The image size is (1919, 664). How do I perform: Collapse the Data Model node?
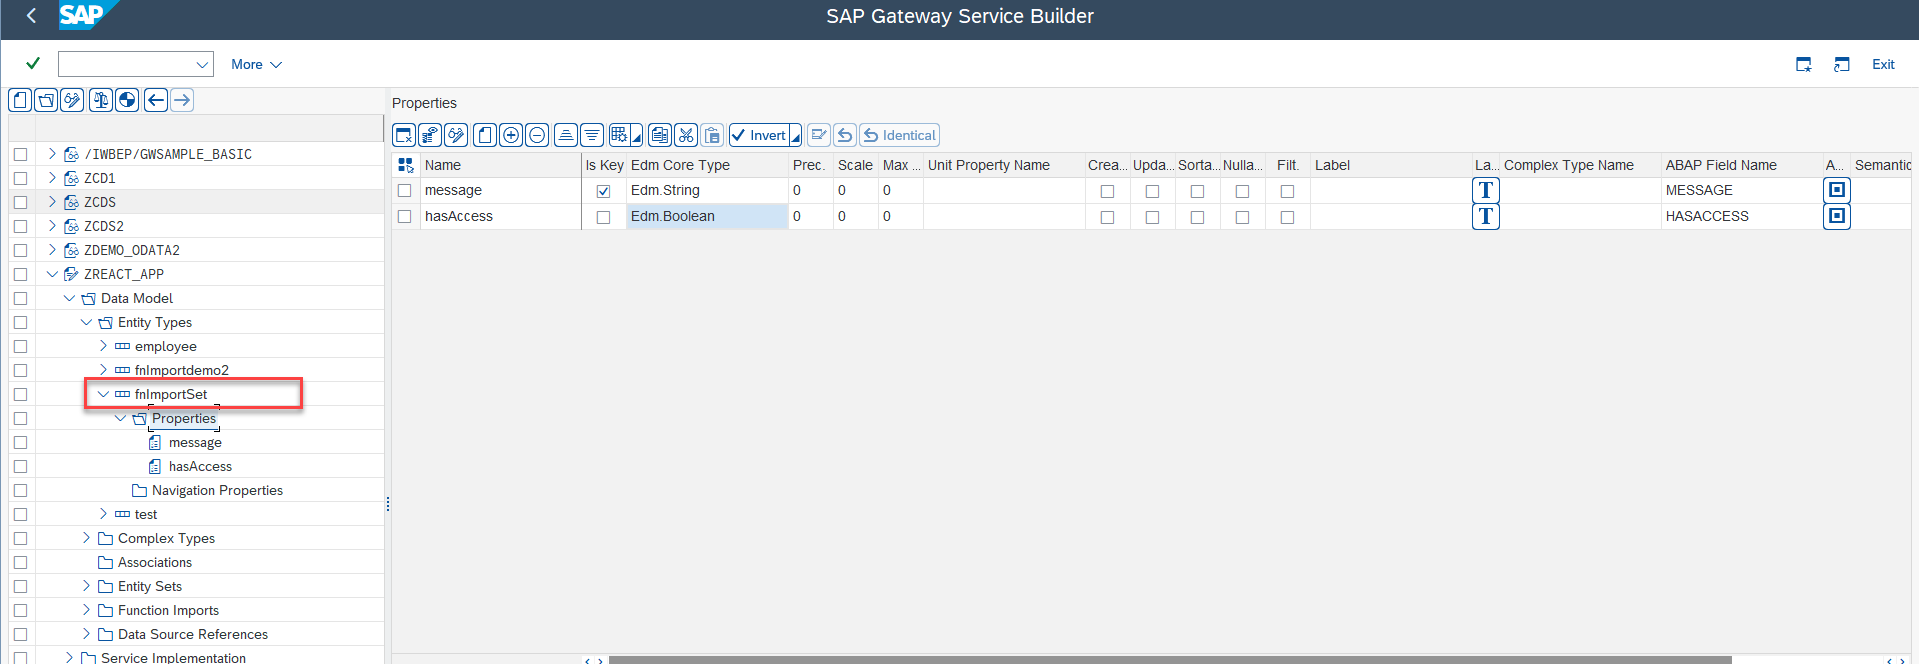point(69,298)
